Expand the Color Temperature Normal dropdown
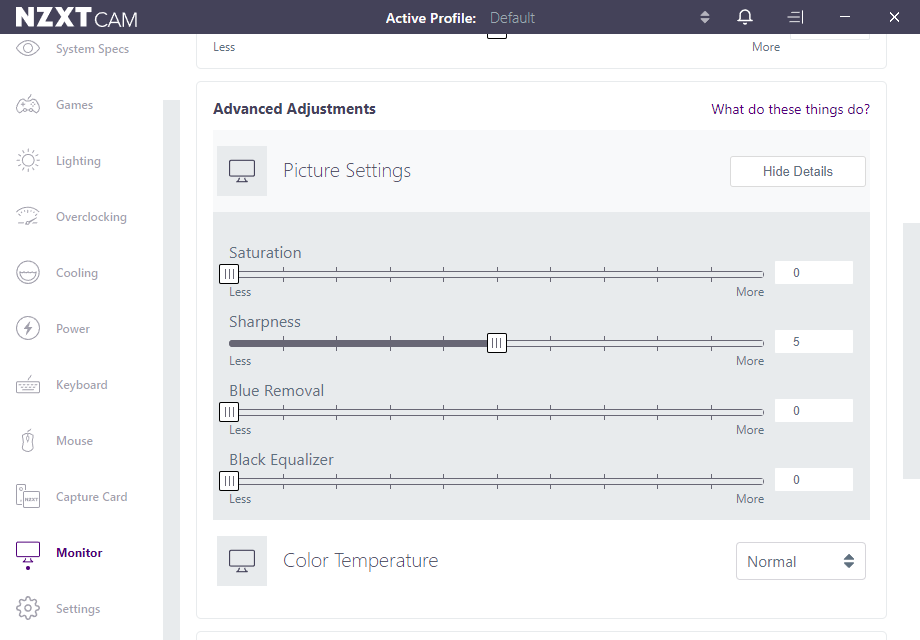This screenshot has width=920, height=640. coord(800,561)
